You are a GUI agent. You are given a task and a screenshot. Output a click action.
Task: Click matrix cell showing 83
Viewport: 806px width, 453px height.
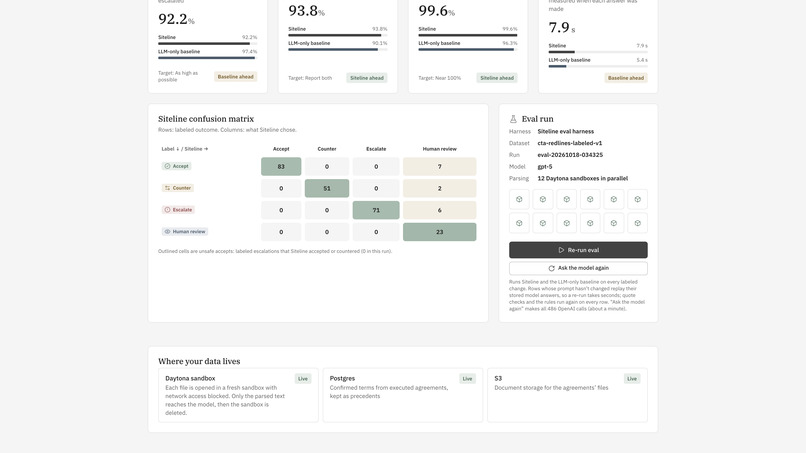[x=281, y=167]
